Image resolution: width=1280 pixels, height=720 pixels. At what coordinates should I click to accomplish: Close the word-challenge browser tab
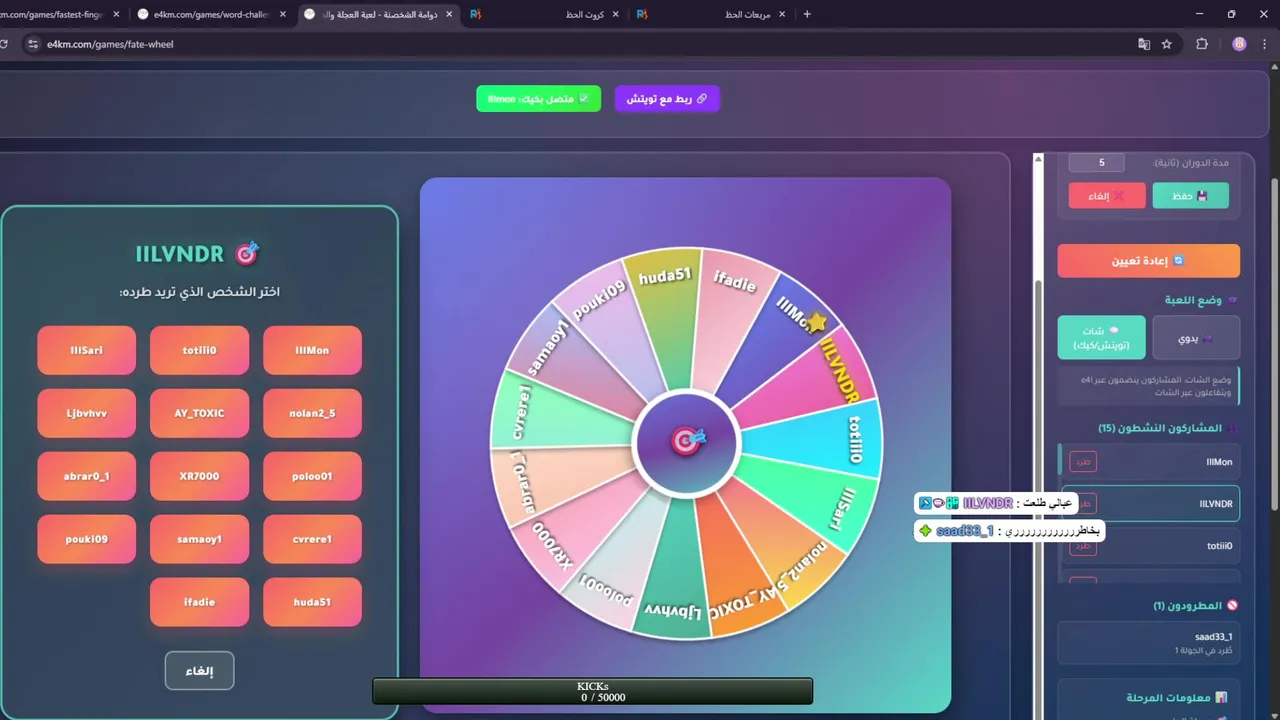click(x=283, y=14)
